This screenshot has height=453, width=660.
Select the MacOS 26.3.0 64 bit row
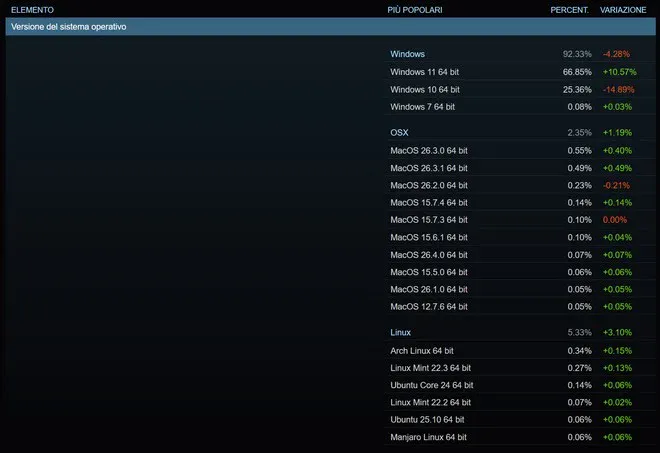tap(519, 151)
